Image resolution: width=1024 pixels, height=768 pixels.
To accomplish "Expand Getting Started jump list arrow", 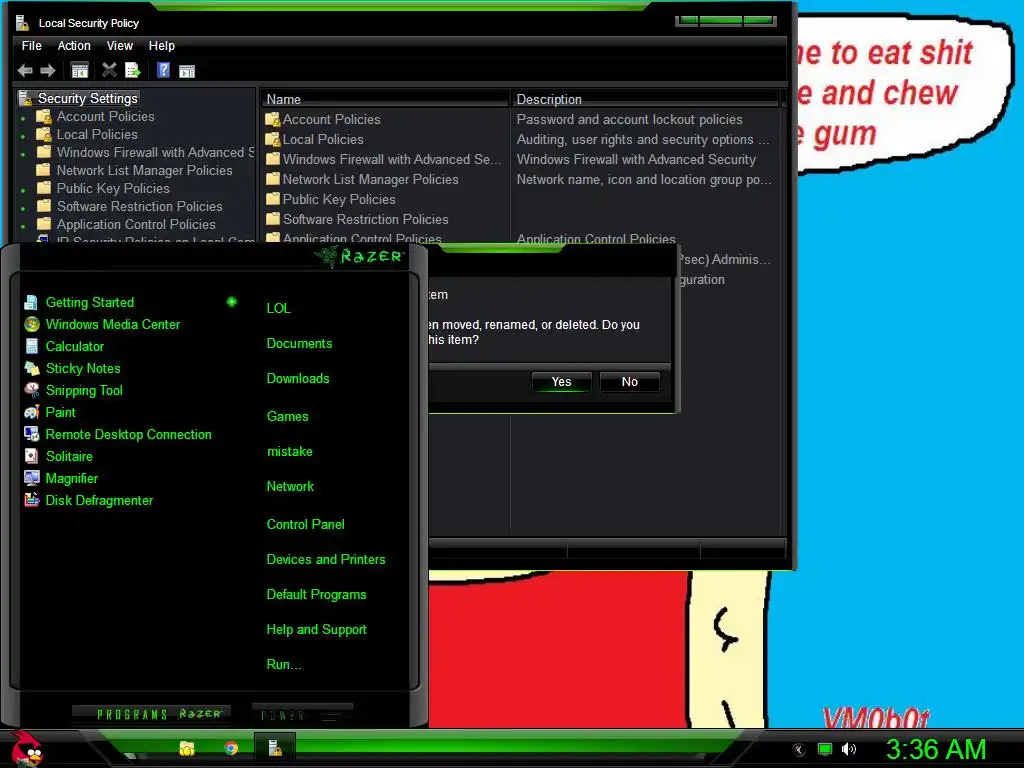I will coord(231,302).
